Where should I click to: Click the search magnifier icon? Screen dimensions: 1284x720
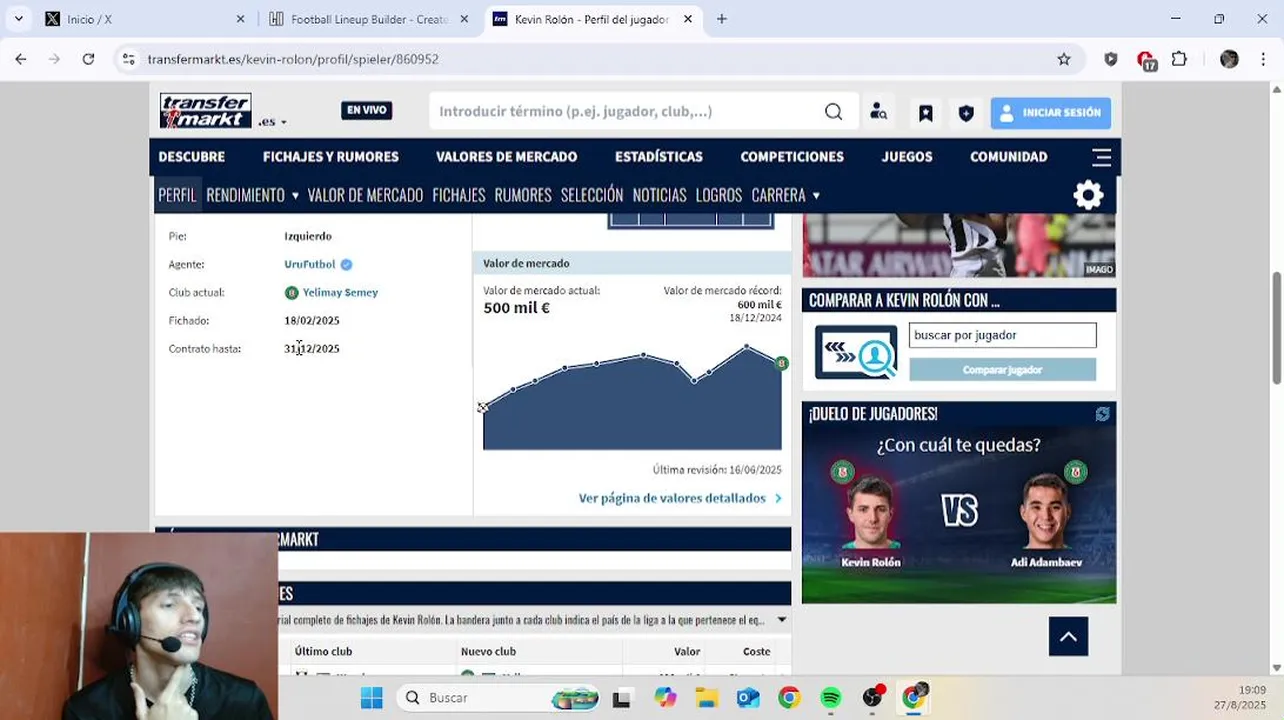833,112
